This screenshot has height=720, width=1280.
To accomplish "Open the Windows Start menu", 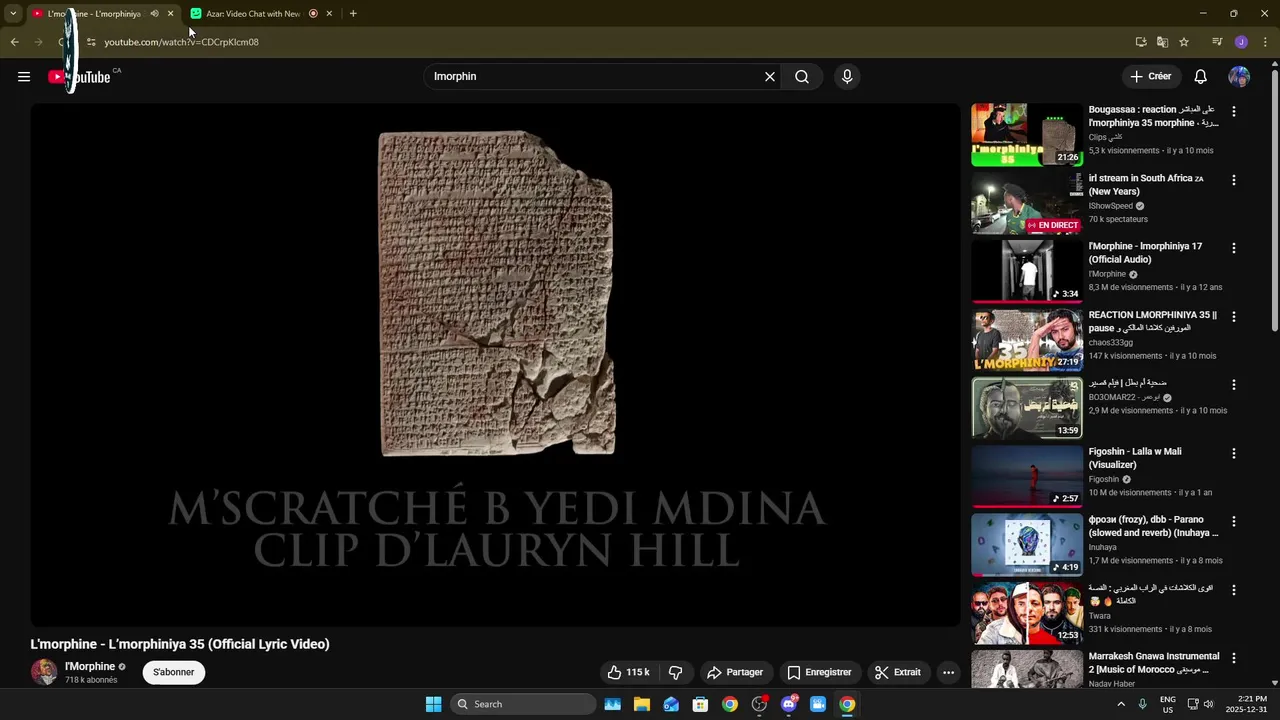I will (x=433, y=704).
